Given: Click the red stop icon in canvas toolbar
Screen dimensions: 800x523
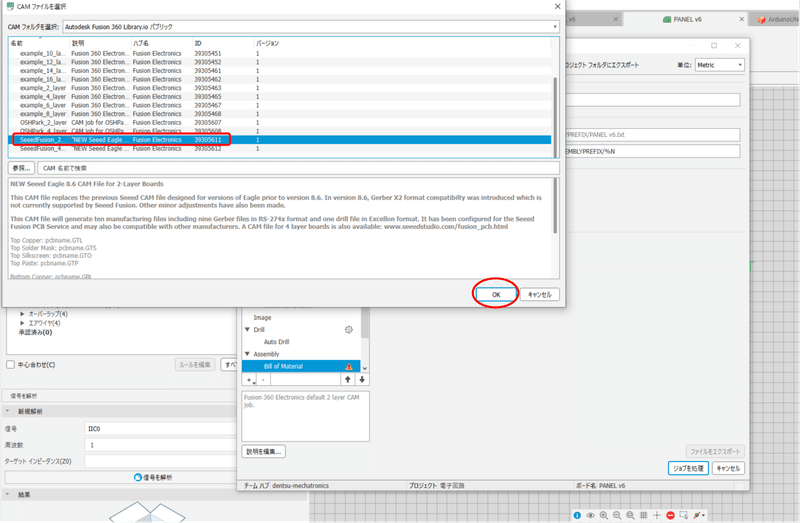Looking at the screenshot, I should tap(670, 515).
